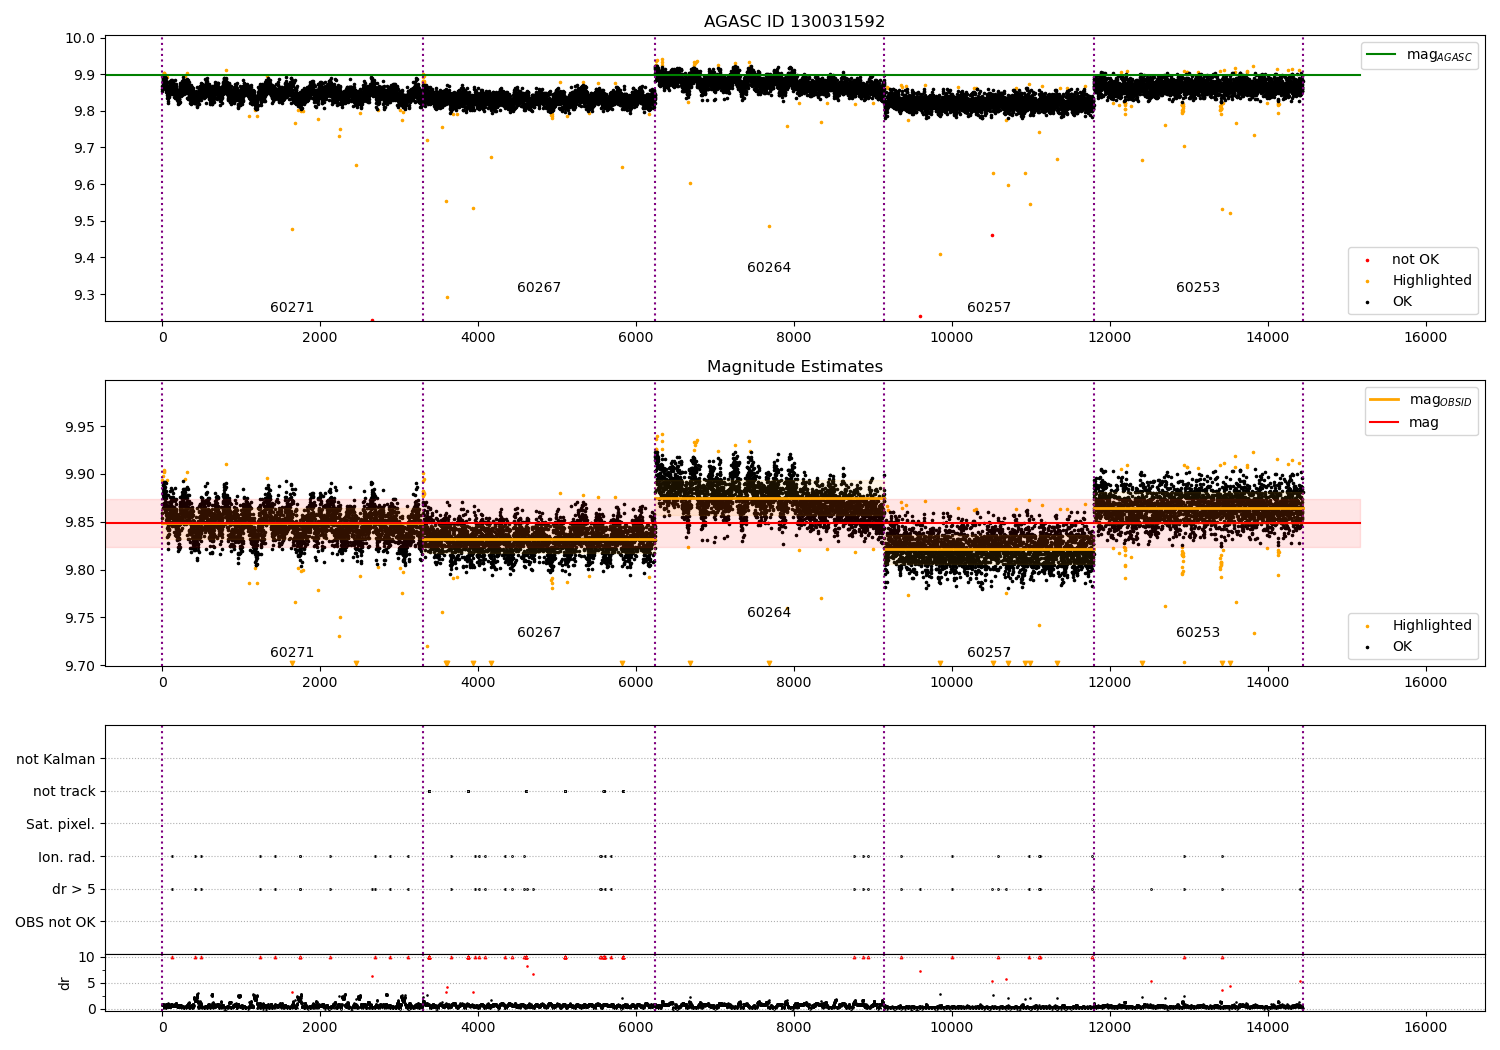Click the 9.95 y-axis tick label

[x=82, y=427]
